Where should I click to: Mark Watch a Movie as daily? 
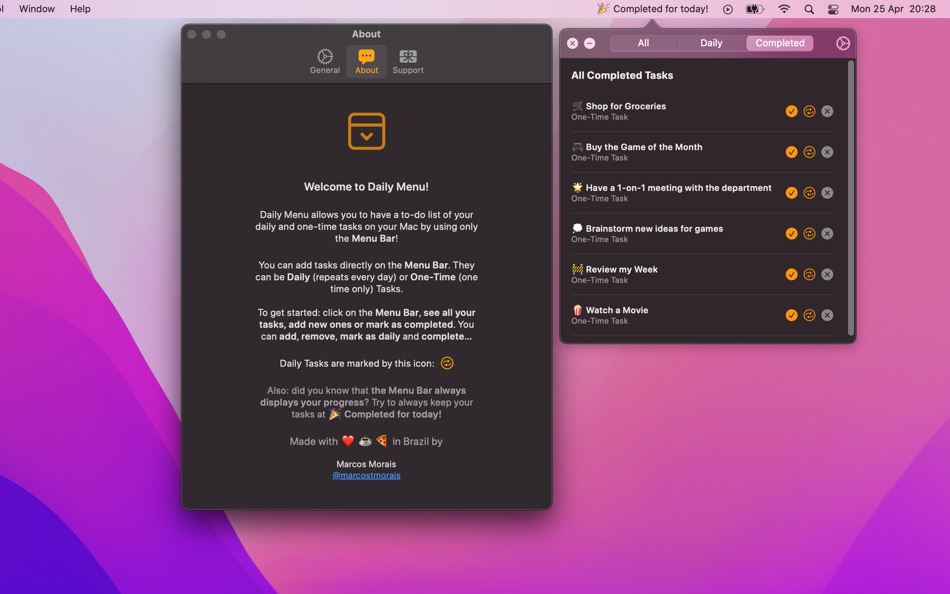(809, 315)
